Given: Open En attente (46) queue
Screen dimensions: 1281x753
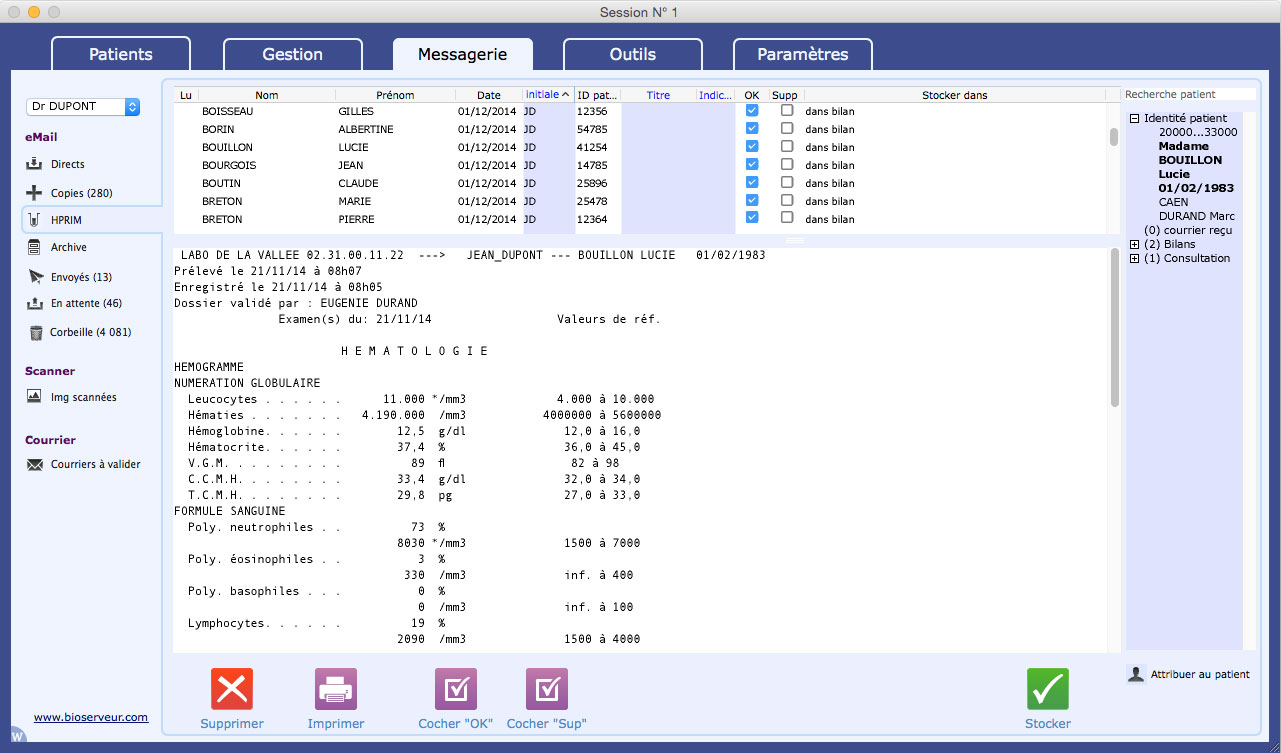Looking at the screenshot, I should pyautogui.click(x=74, y=303).
